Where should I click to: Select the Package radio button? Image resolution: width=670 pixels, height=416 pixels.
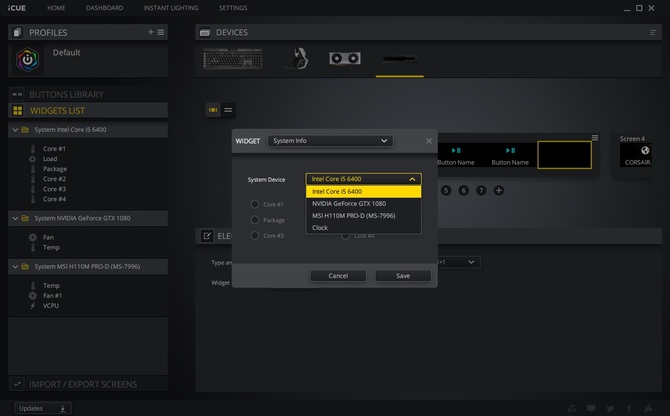255,220
